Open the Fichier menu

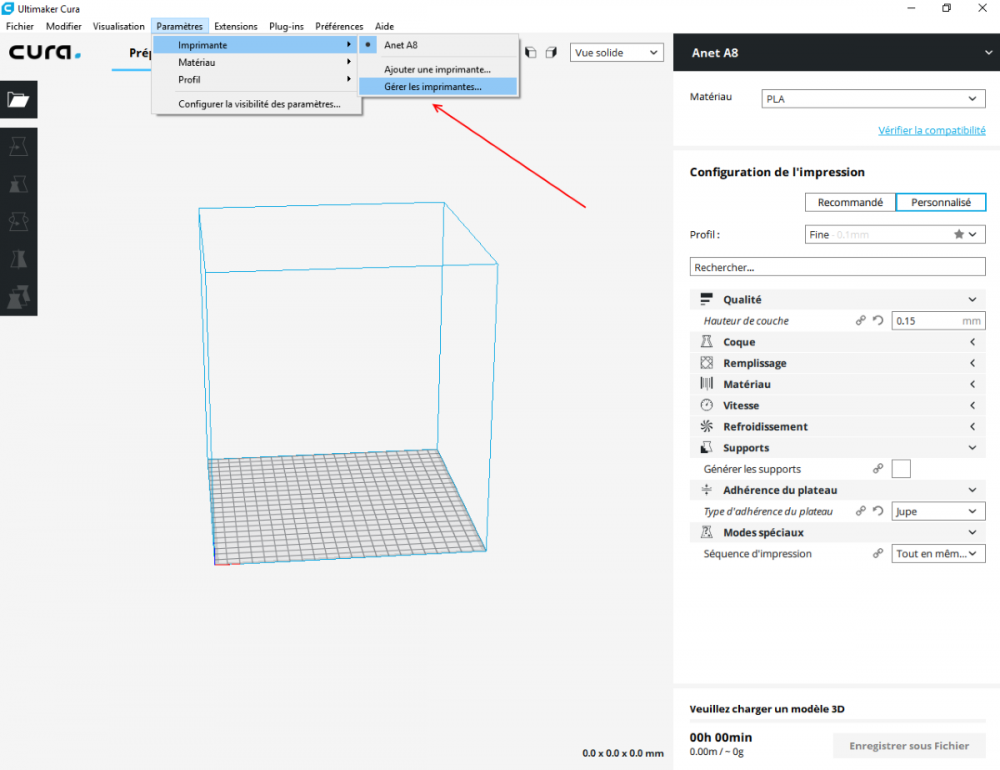coord(20,26)
